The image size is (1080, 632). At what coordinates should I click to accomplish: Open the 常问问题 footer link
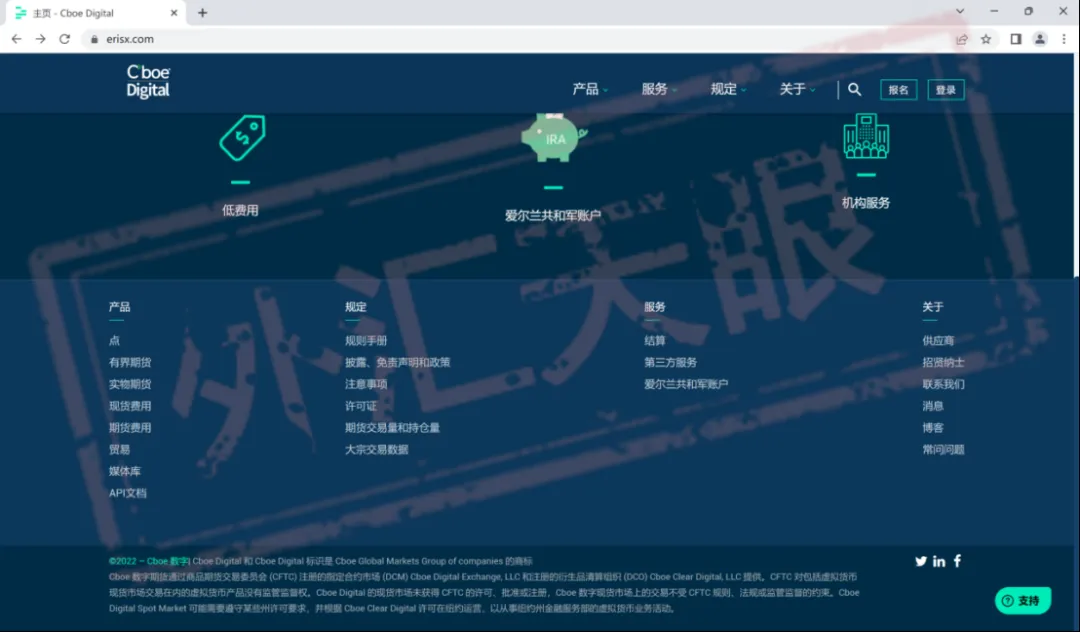click(943, 450)
